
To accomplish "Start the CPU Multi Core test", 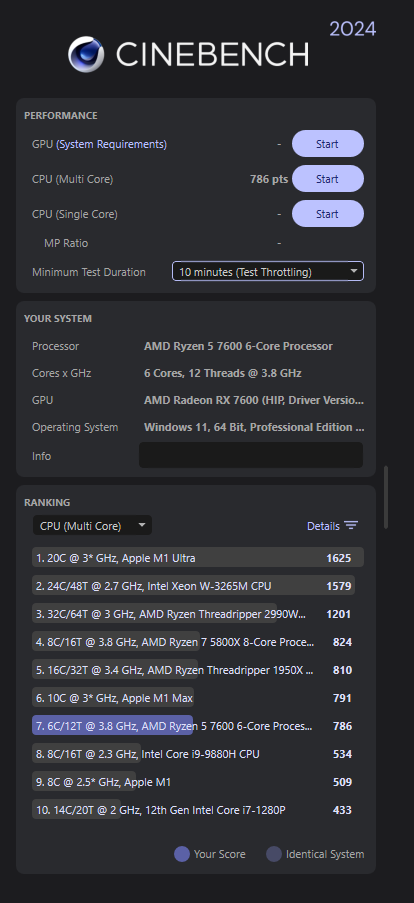I will [x=328, y=179].
